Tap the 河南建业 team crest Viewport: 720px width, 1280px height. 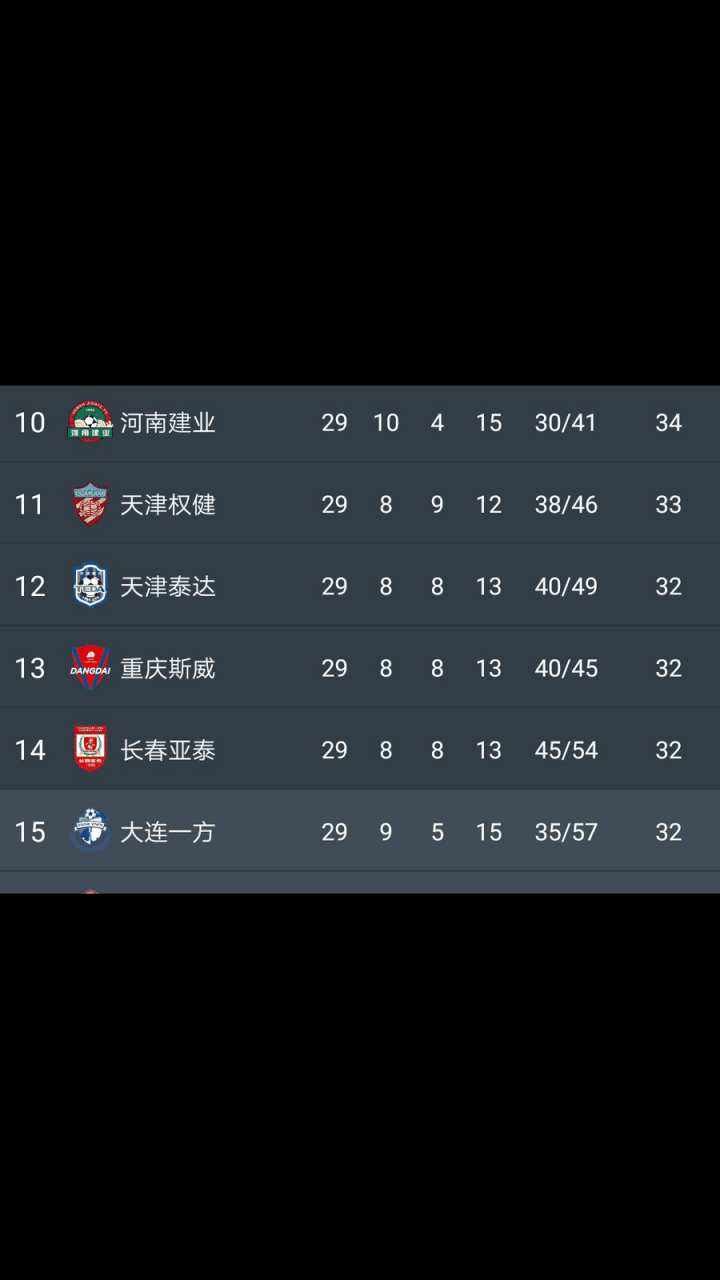tap(90, 422)
